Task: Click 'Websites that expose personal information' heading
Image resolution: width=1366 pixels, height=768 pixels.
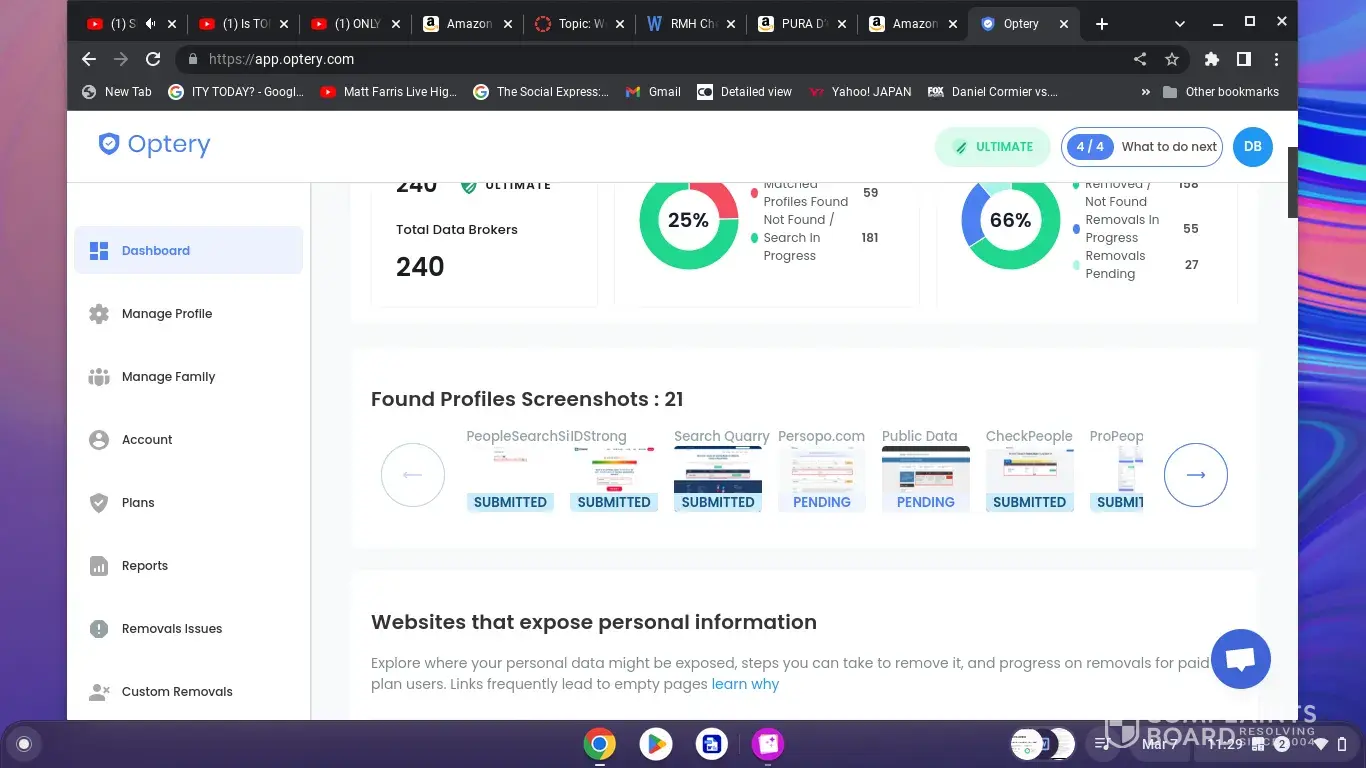Action: pyautogui.click(x=594, y=622)
